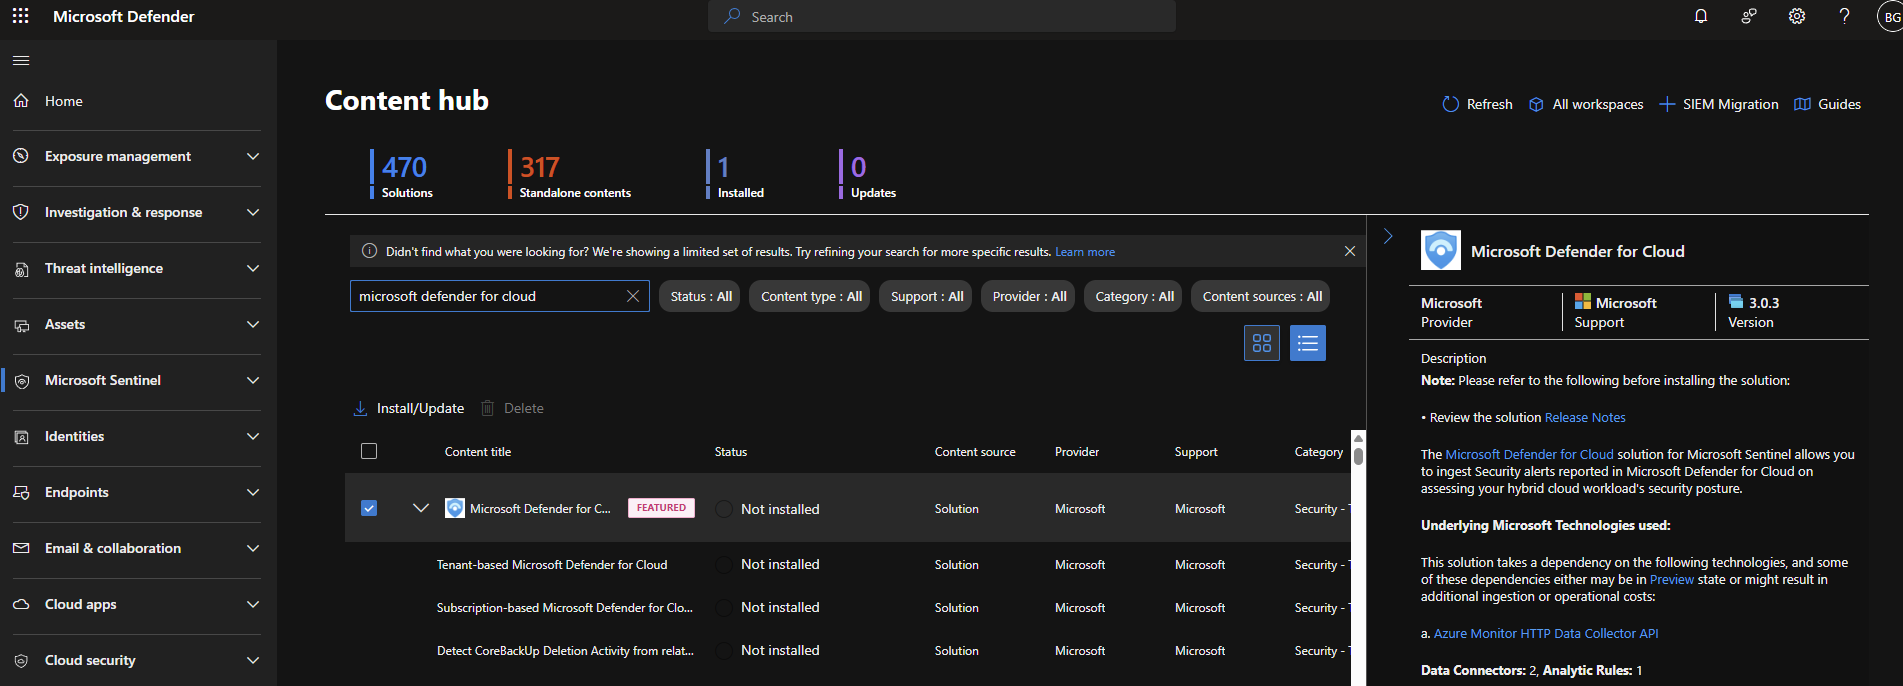Open the Content type filter dropdown
The height and width of the screenshot is (686, 1903).
[x=811, y=296]
